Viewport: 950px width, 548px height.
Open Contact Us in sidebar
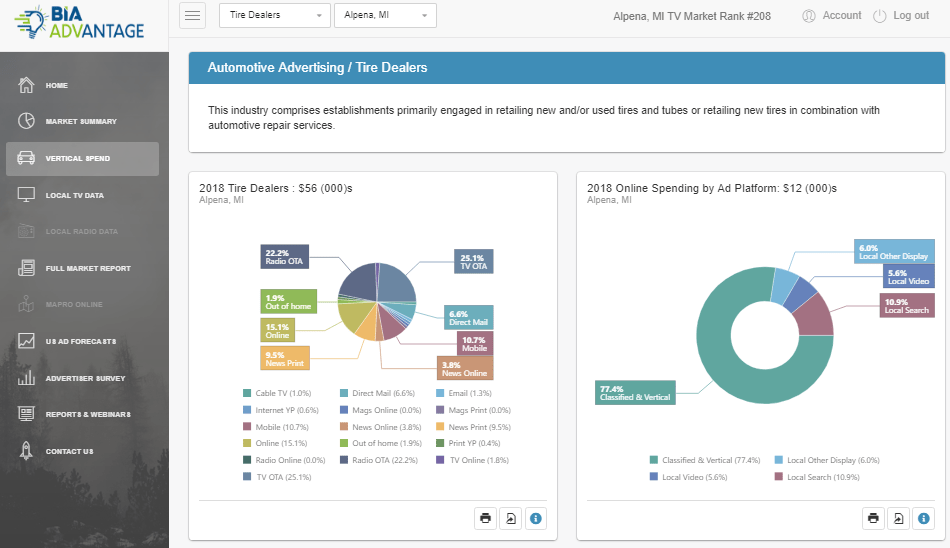pos(82,451)
